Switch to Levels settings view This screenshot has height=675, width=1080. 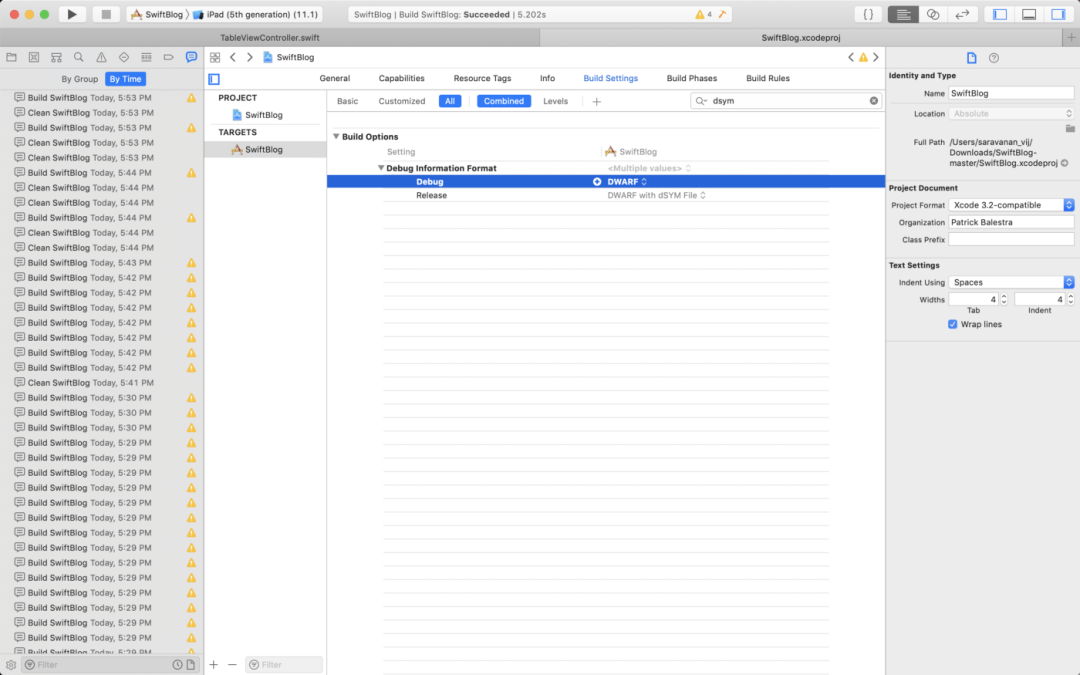(x=555, y=101)
